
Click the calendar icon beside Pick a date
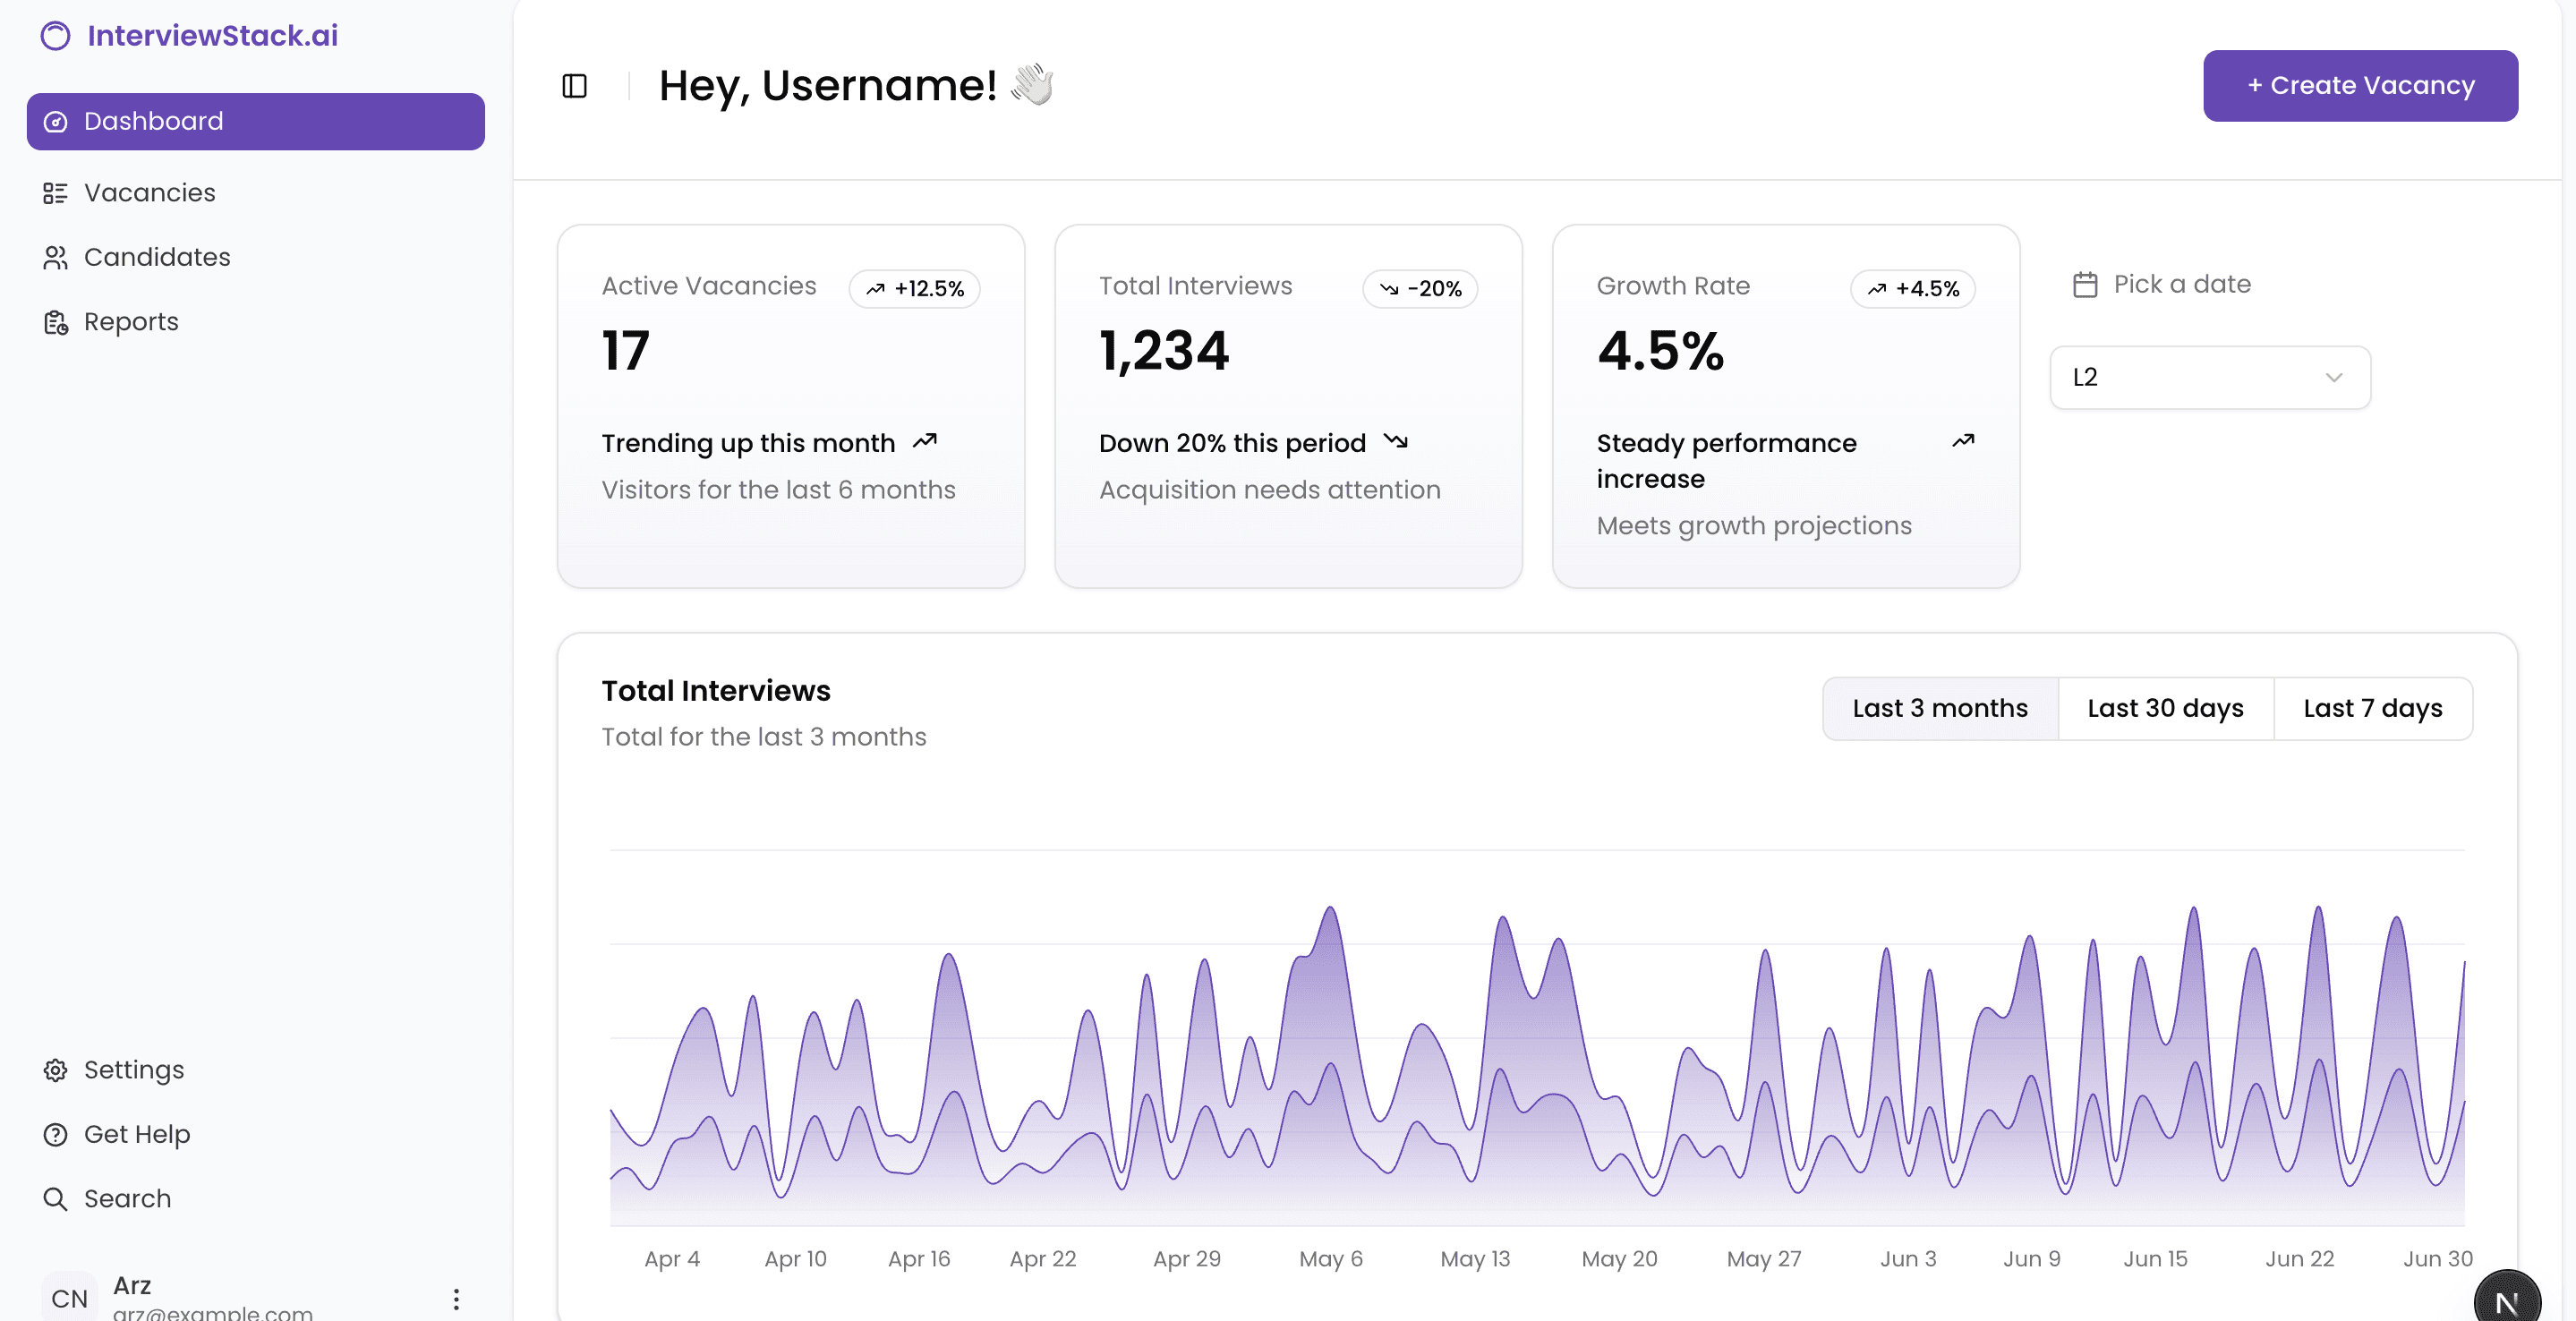(2085, 285)
